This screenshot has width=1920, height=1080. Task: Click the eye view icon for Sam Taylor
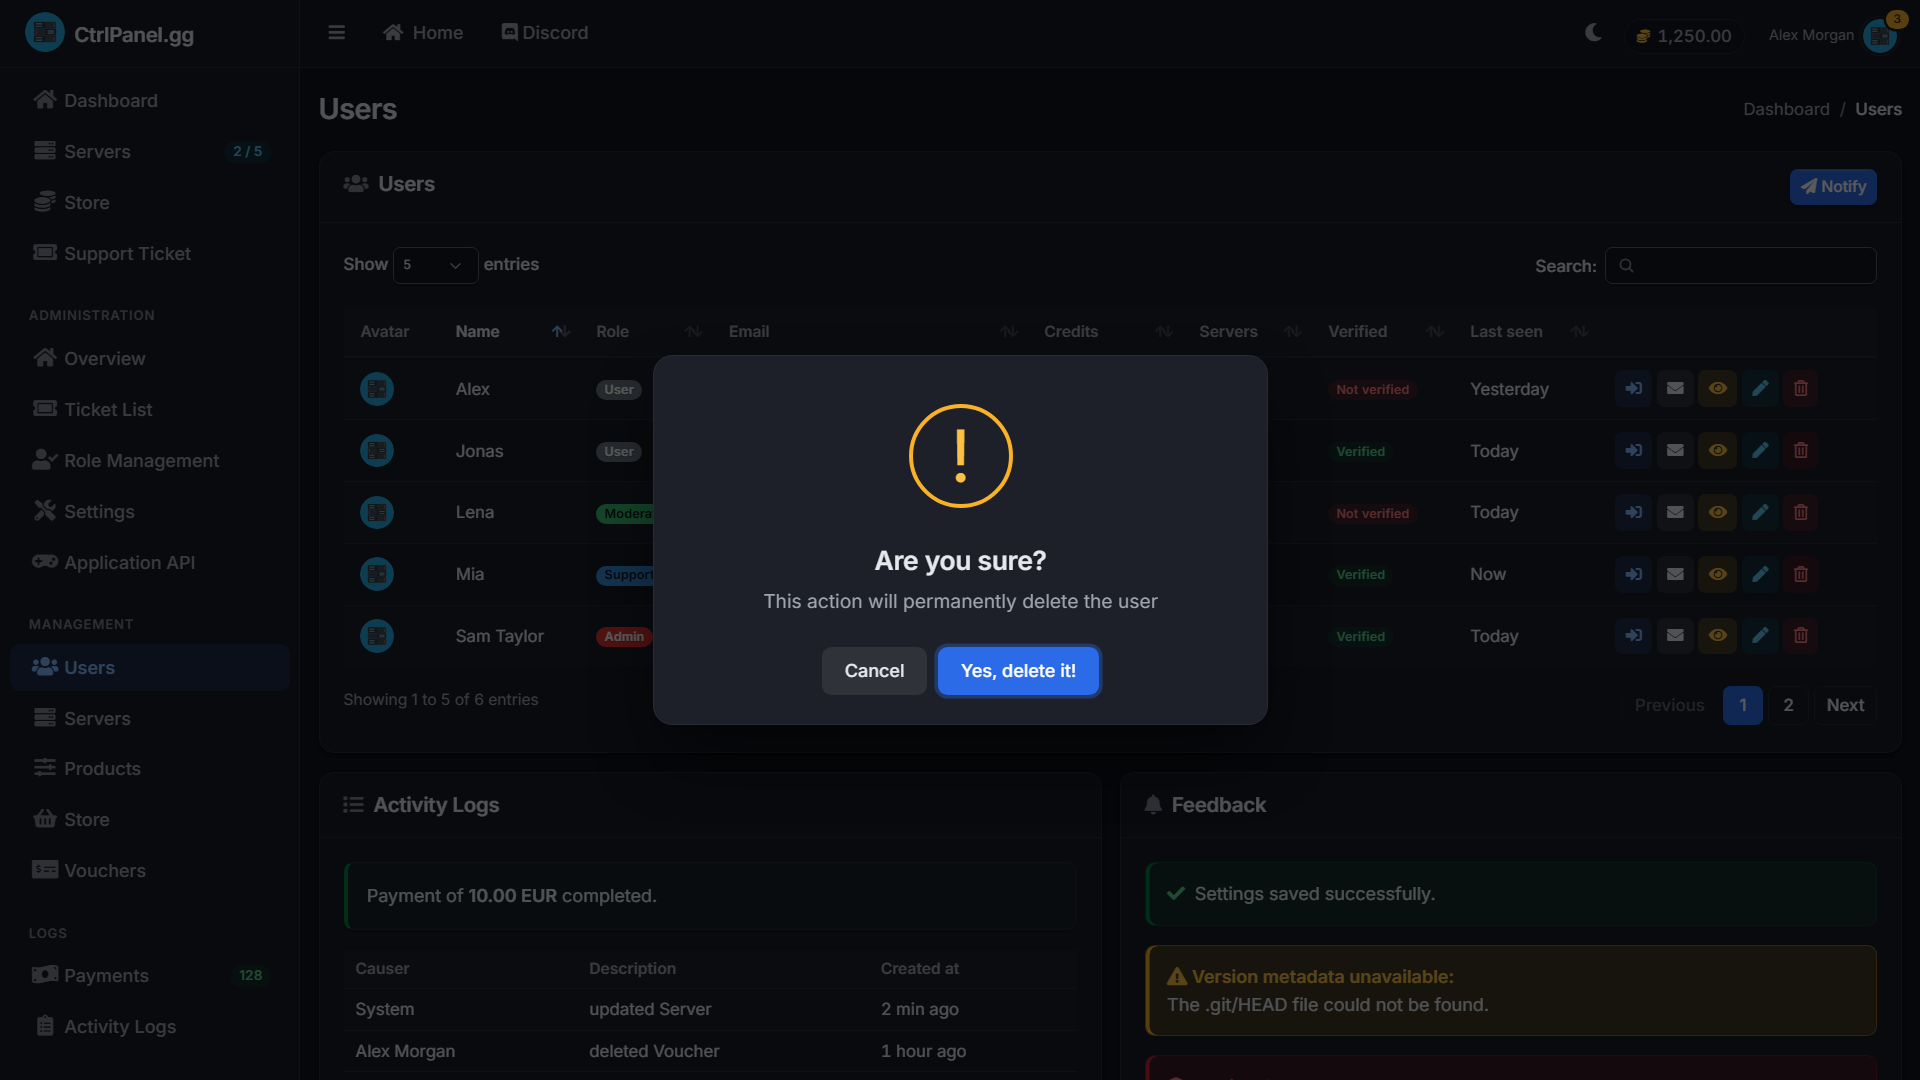pos(1718,636)
